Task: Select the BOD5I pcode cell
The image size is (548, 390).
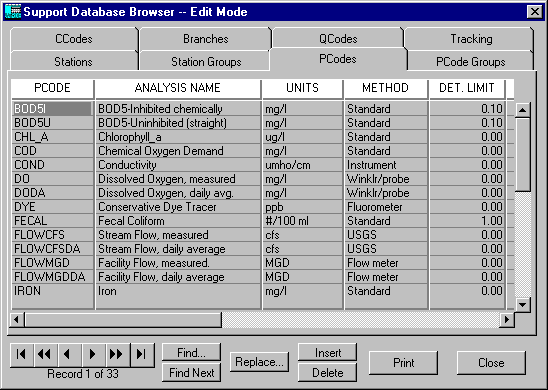Action: (x=52, y=109)
